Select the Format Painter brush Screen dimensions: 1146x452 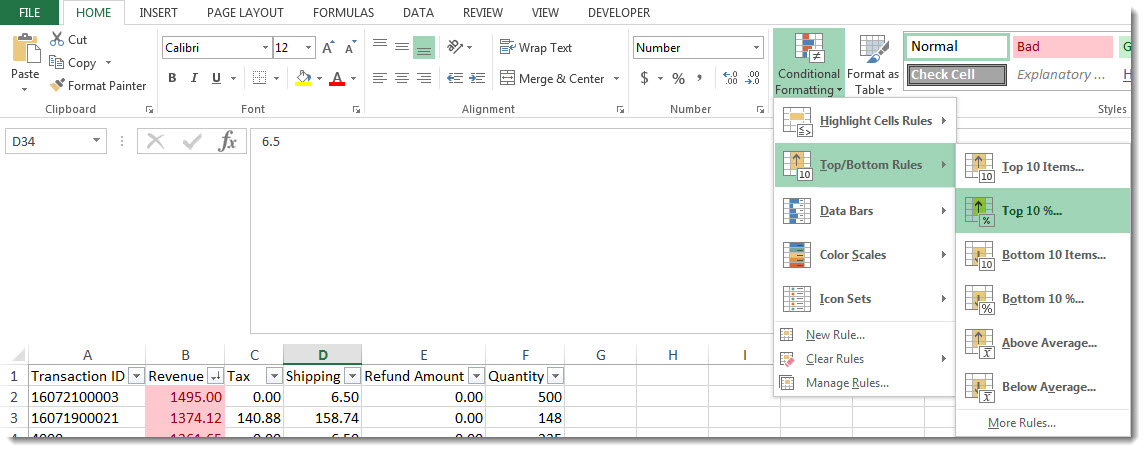[57, 86]
